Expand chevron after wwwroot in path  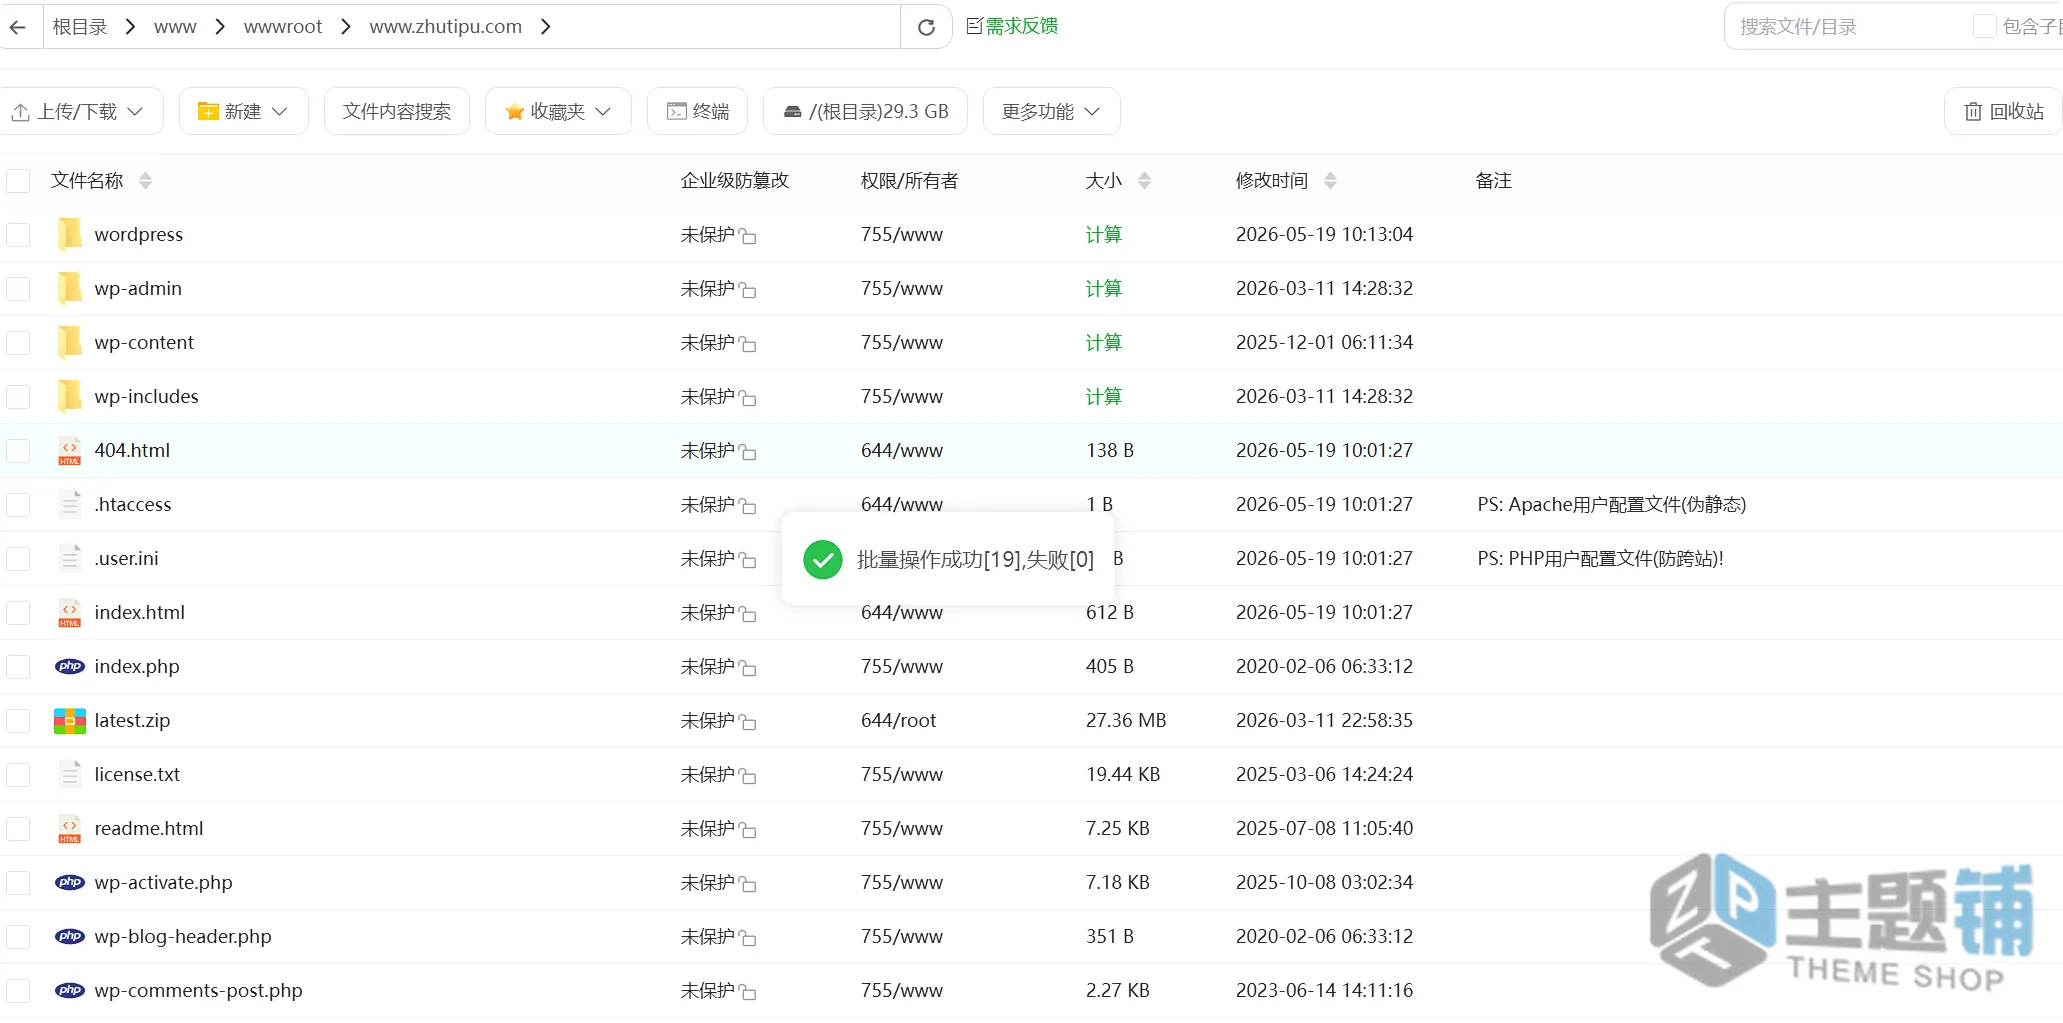pos(346,27)
